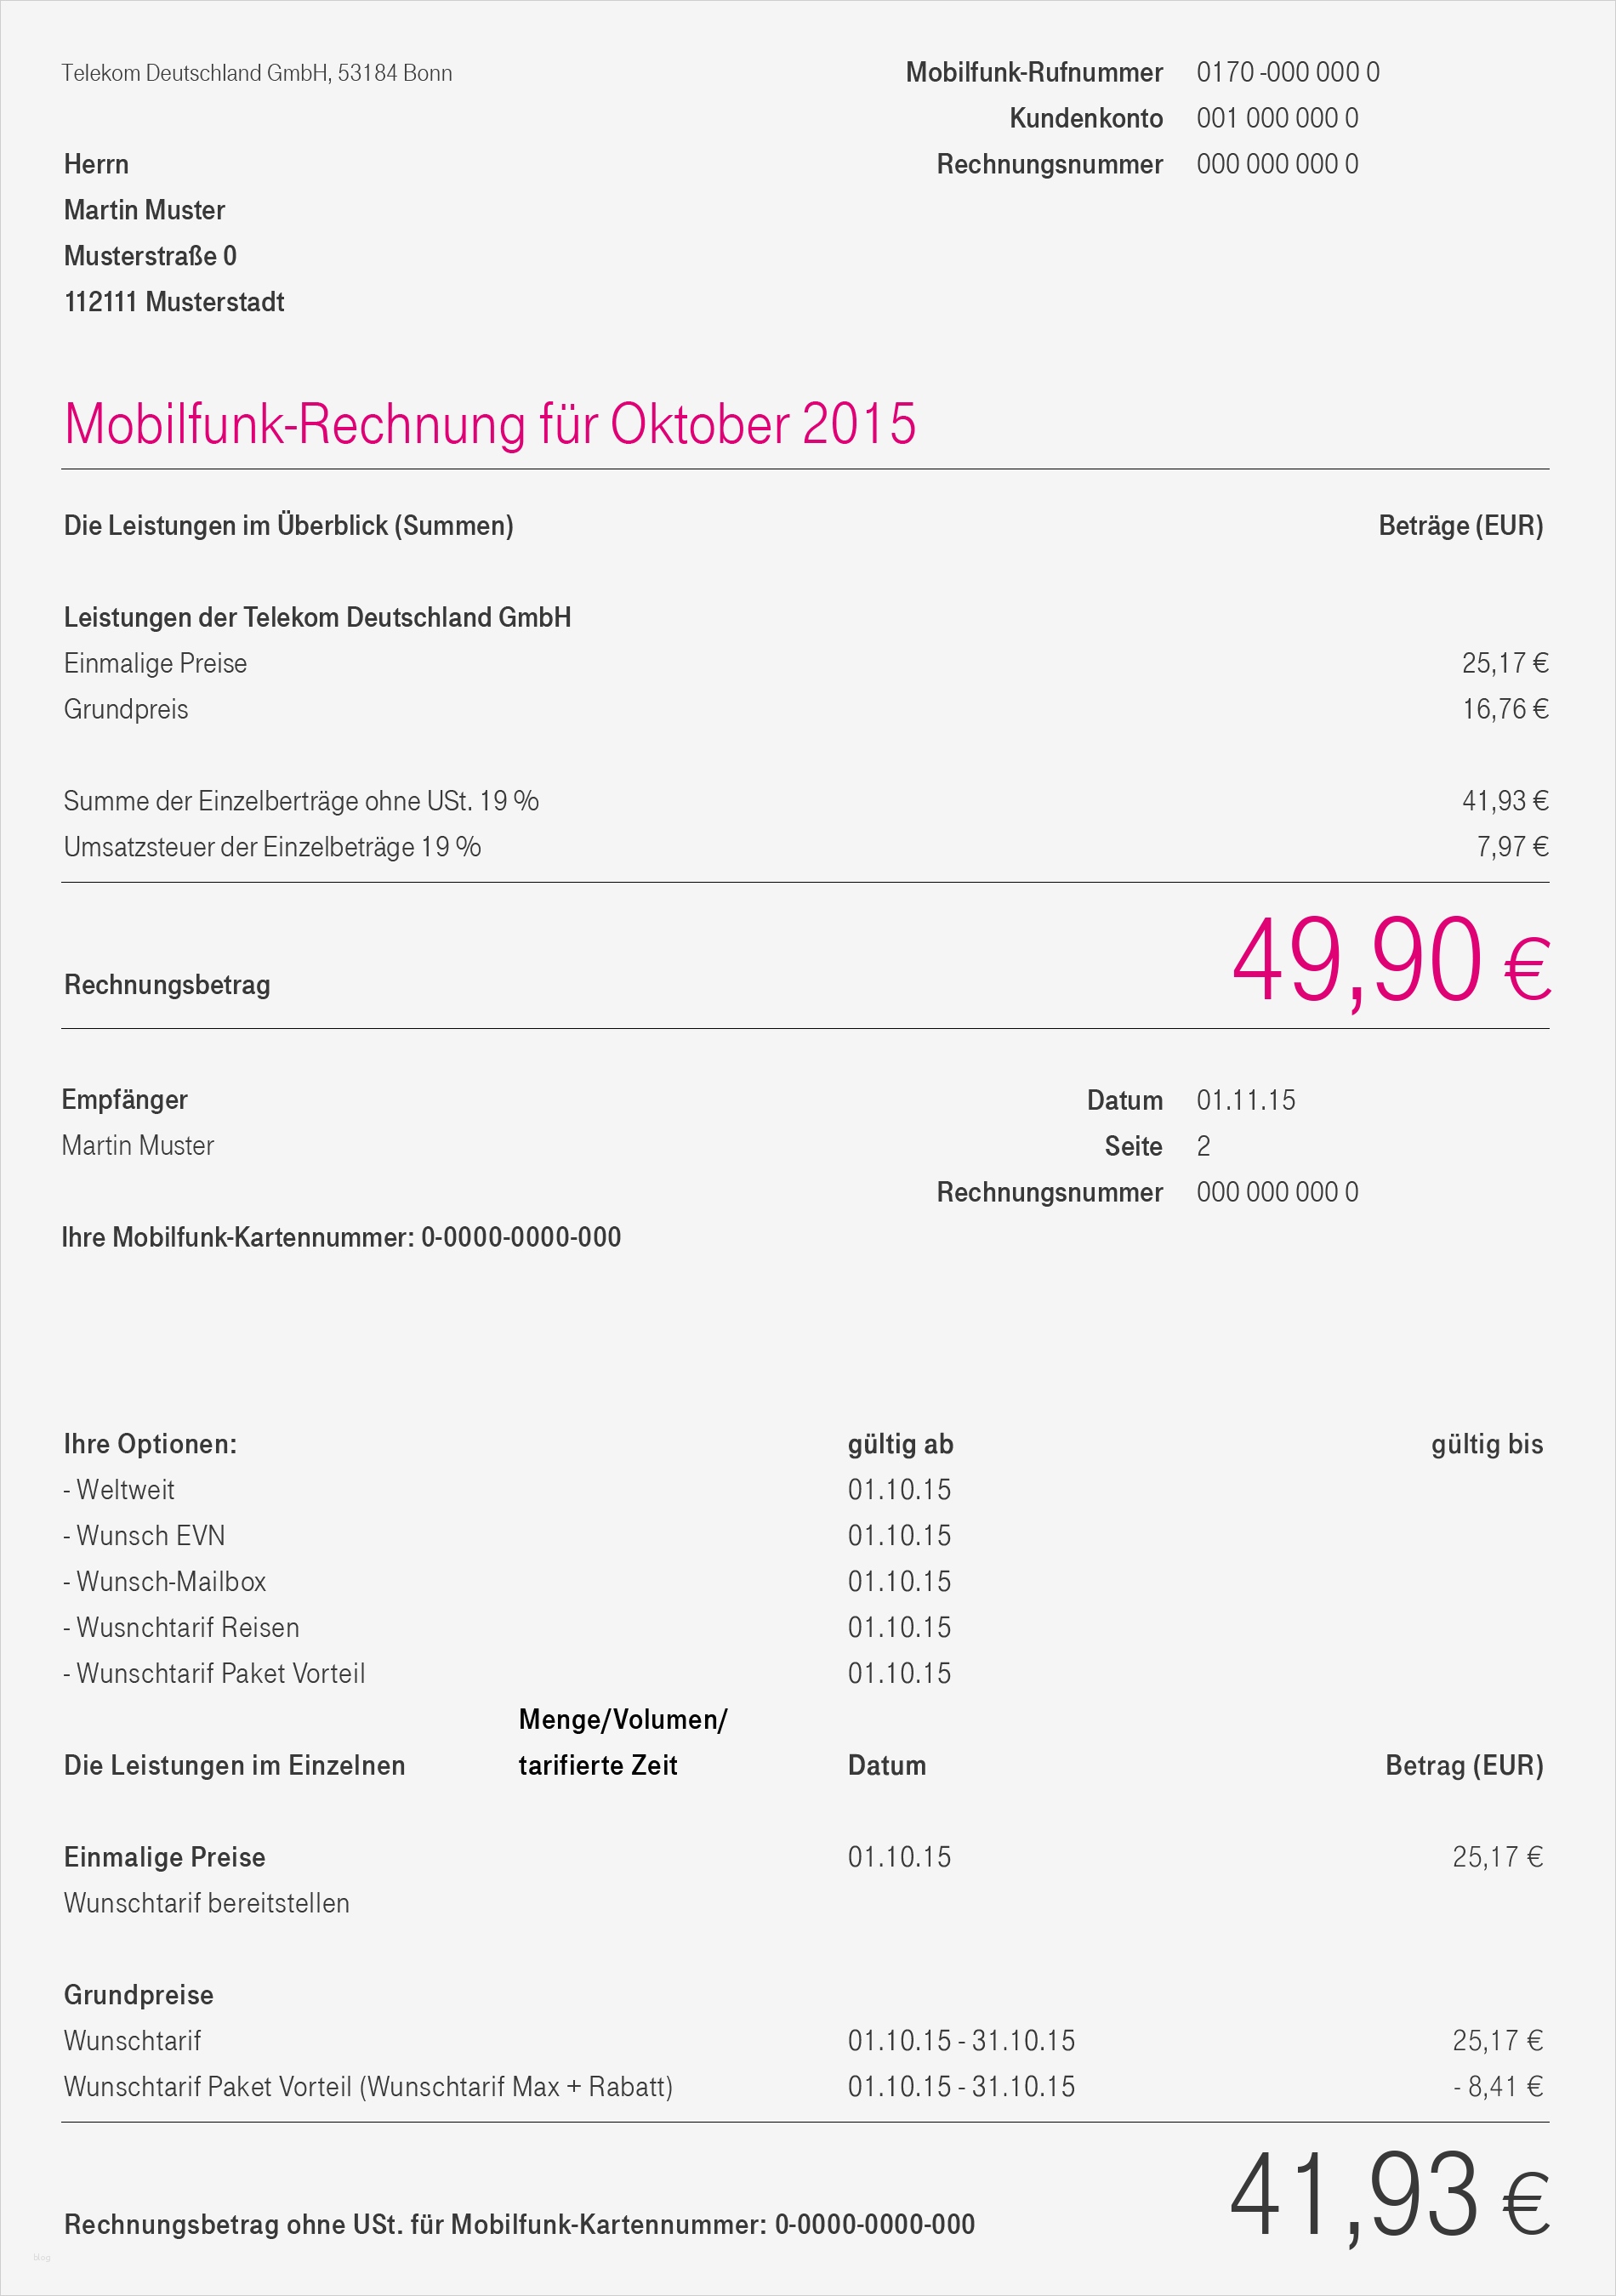Select the invoice date 01.11.15
This screenshot has height=2296, width=1616.
[1245, 1100]
